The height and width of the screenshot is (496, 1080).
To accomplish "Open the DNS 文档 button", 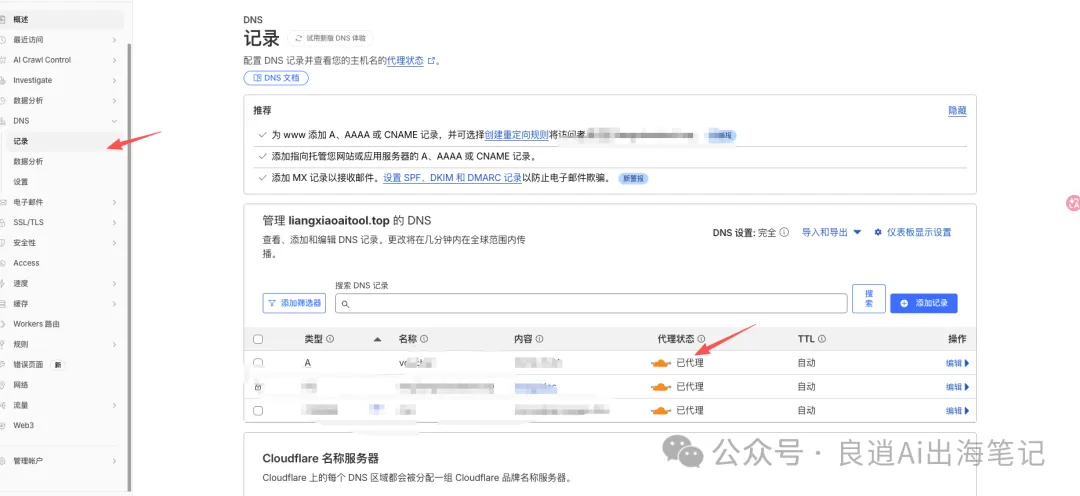I will click(276, 78).
